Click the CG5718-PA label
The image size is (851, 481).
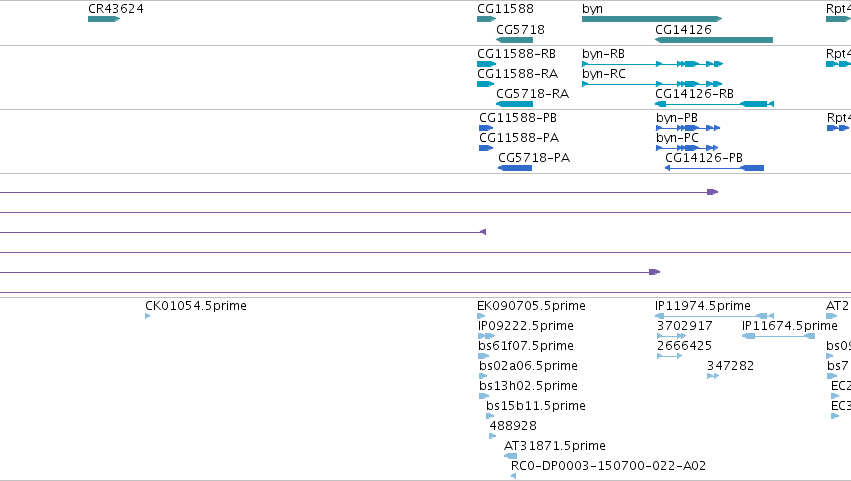(534, 158)
